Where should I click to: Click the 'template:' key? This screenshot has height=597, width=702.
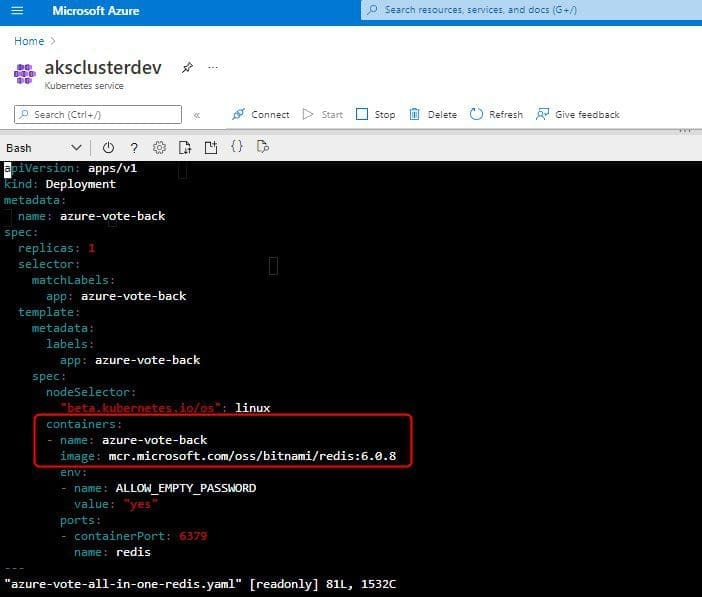click(49, 312)
